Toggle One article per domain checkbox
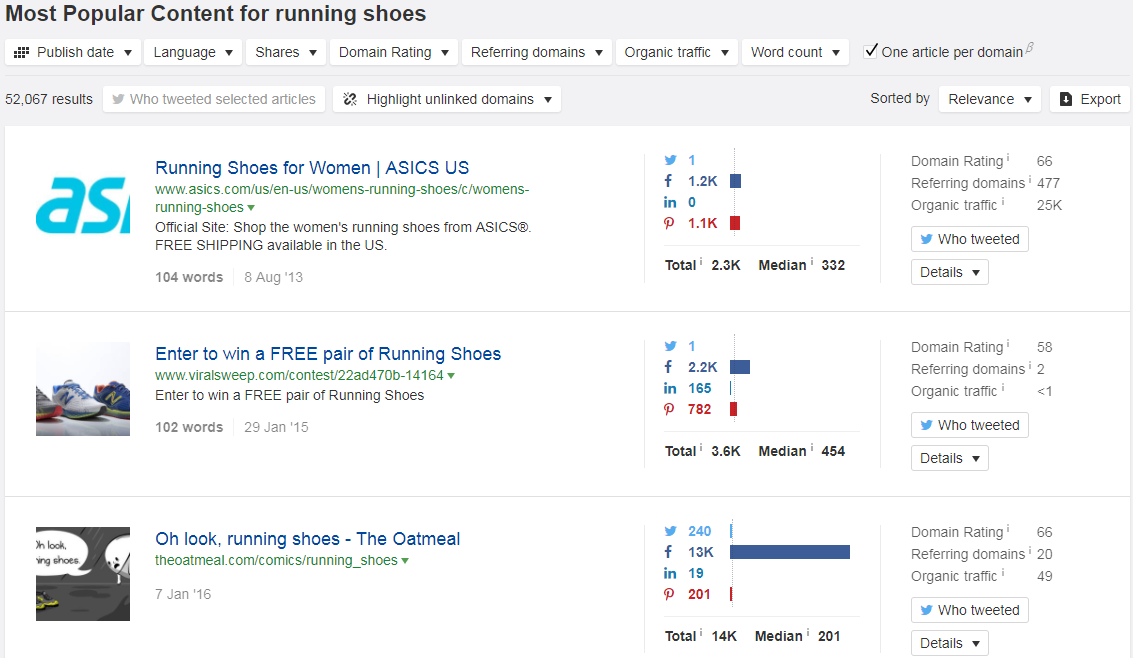This screenshot has width=1133, height=658. 871,51
